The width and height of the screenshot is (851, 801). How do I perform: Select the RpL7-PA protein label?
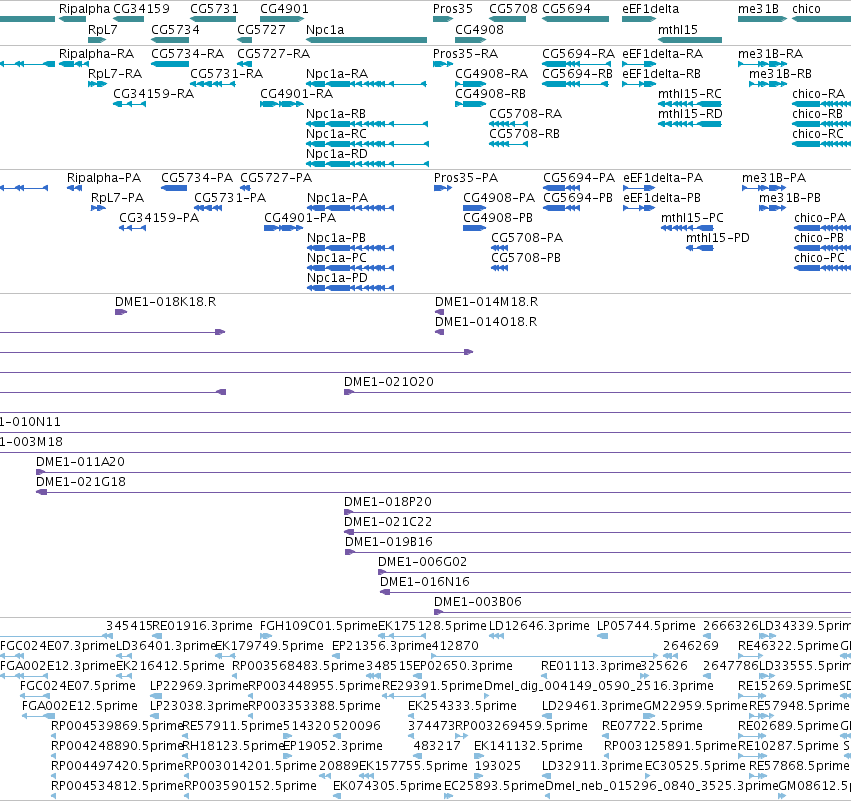pyautogui.click(x=117, y=198)
